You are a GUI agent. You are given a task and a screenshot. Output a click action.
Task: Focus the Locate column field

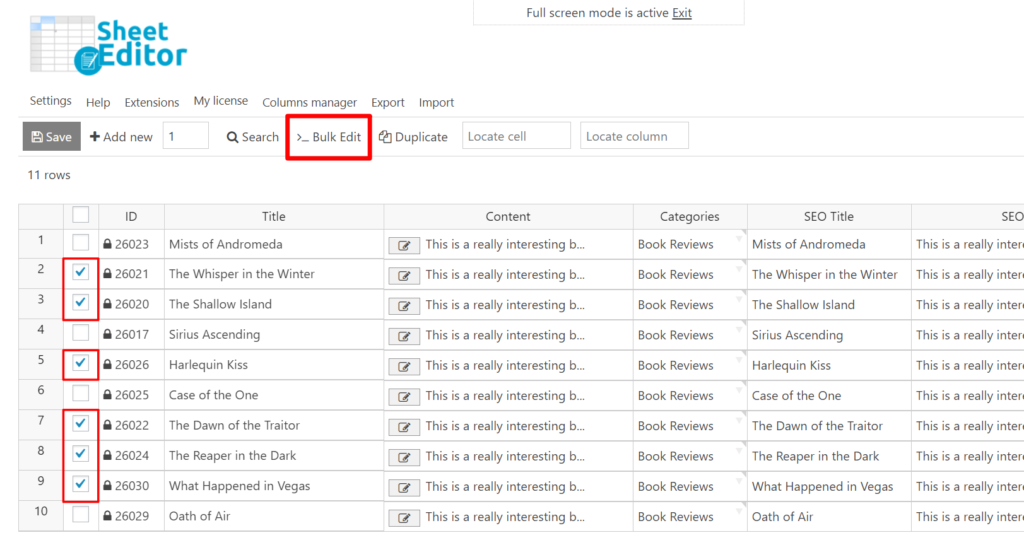click(634, 136)
